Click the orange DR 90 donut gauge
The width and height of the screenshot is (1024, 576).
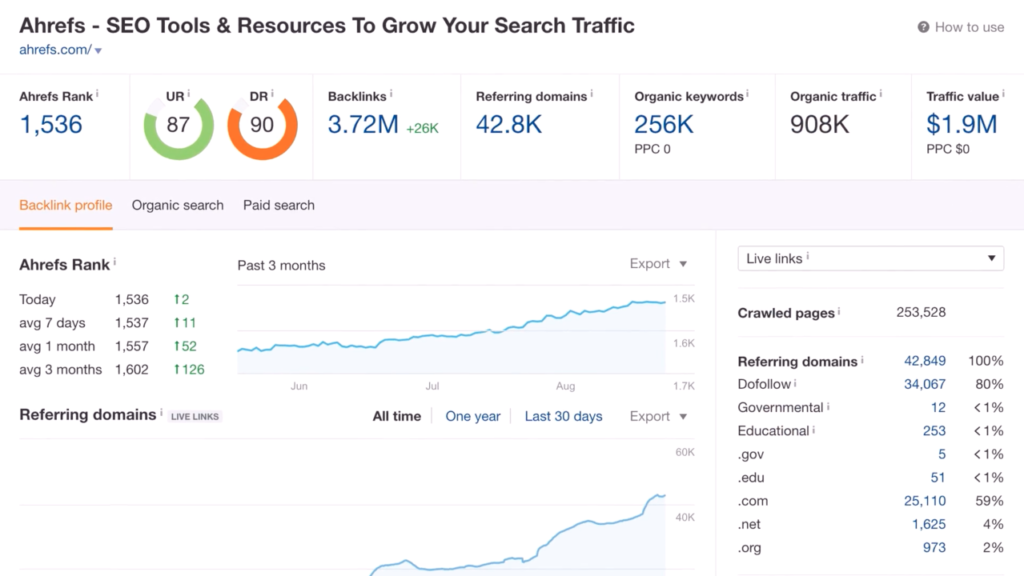tap(263, 126)
